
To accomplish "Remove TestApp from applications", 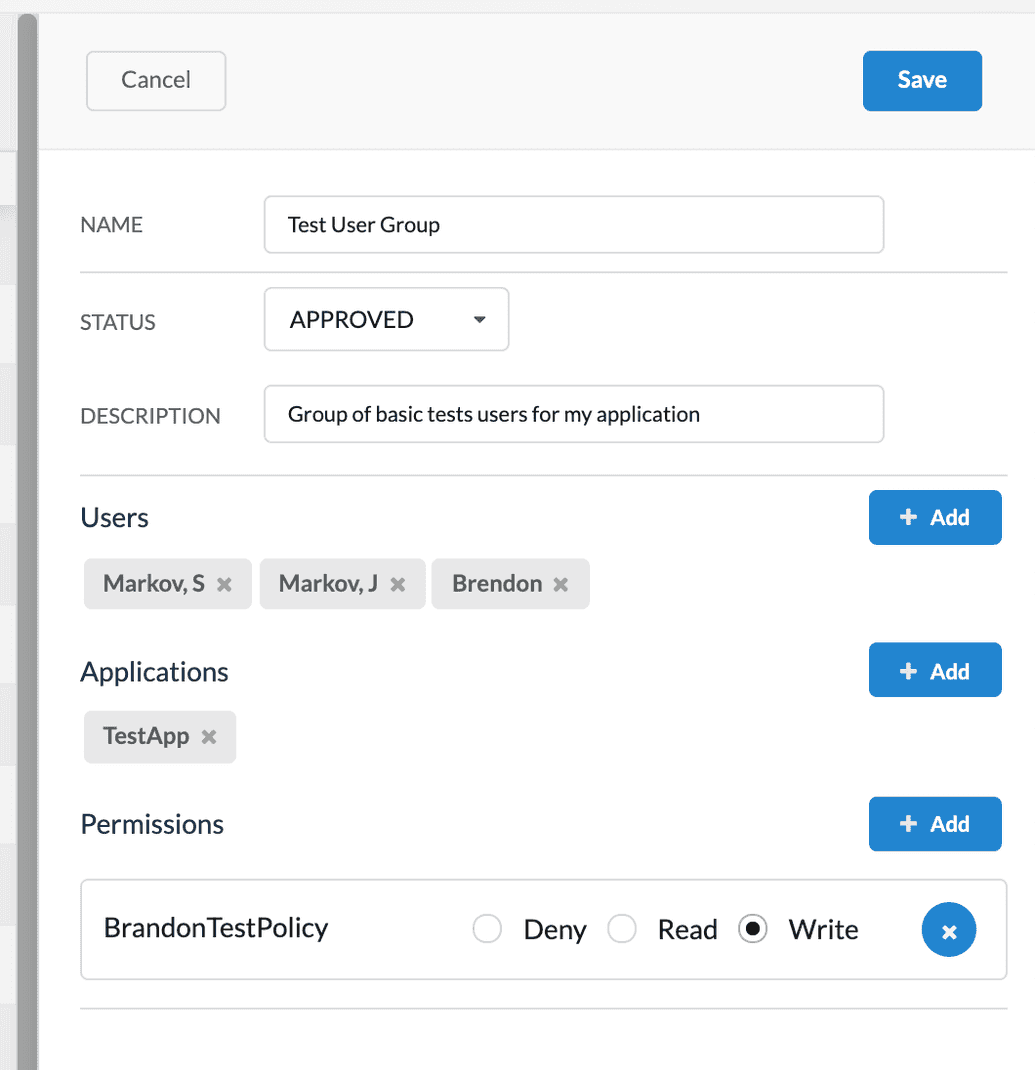I will pos(209,737).
